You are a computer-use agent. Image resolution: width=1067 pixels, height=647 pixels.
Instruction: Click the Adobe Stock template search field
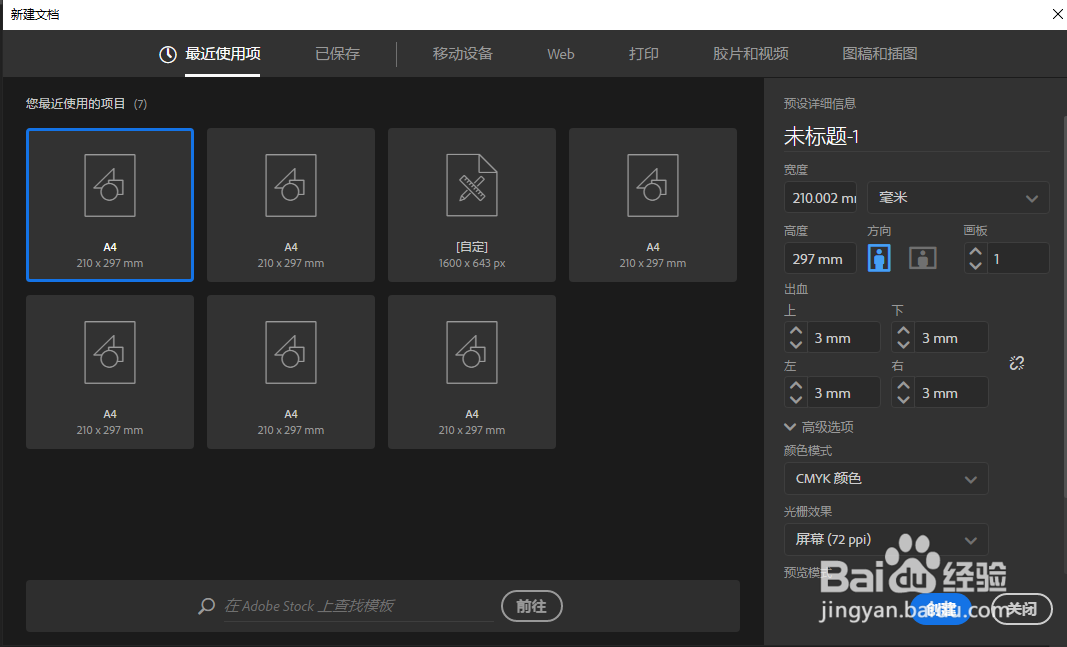pyautogui.click(x=358, y=606)
